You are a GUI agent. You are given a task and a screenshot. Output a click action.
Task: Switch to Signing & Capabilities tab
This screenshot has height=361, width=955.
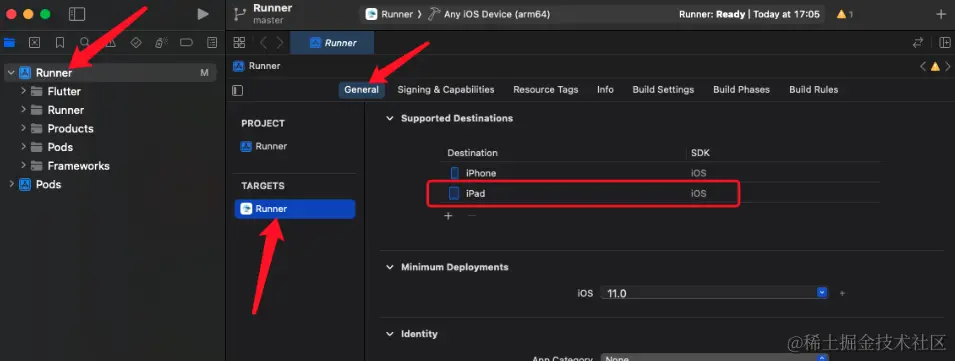(x=446, y=89)
